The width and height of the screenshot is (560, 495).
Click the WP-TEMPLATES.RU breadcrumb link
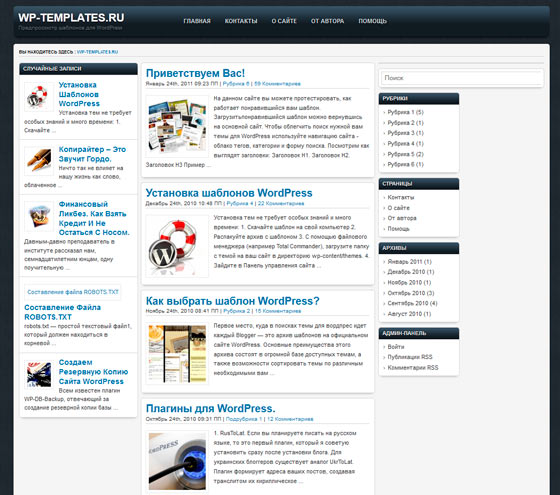click(98, 52)
